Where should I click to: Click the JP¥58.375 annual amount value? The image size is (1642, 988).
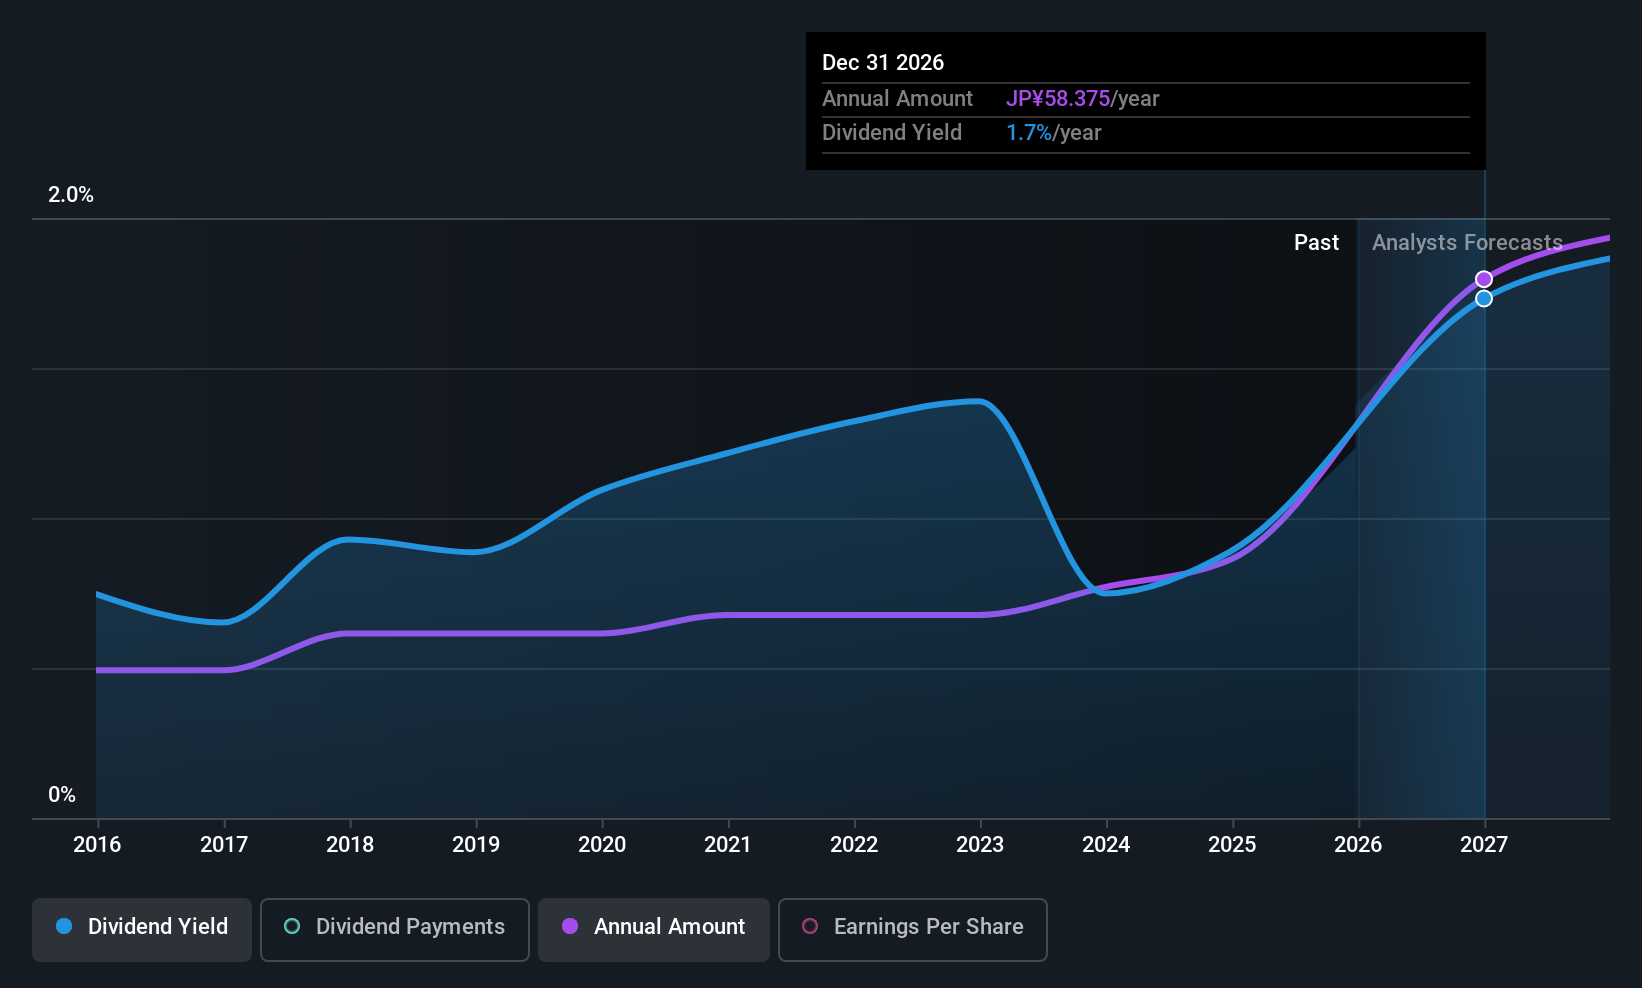coord(1058,98)
